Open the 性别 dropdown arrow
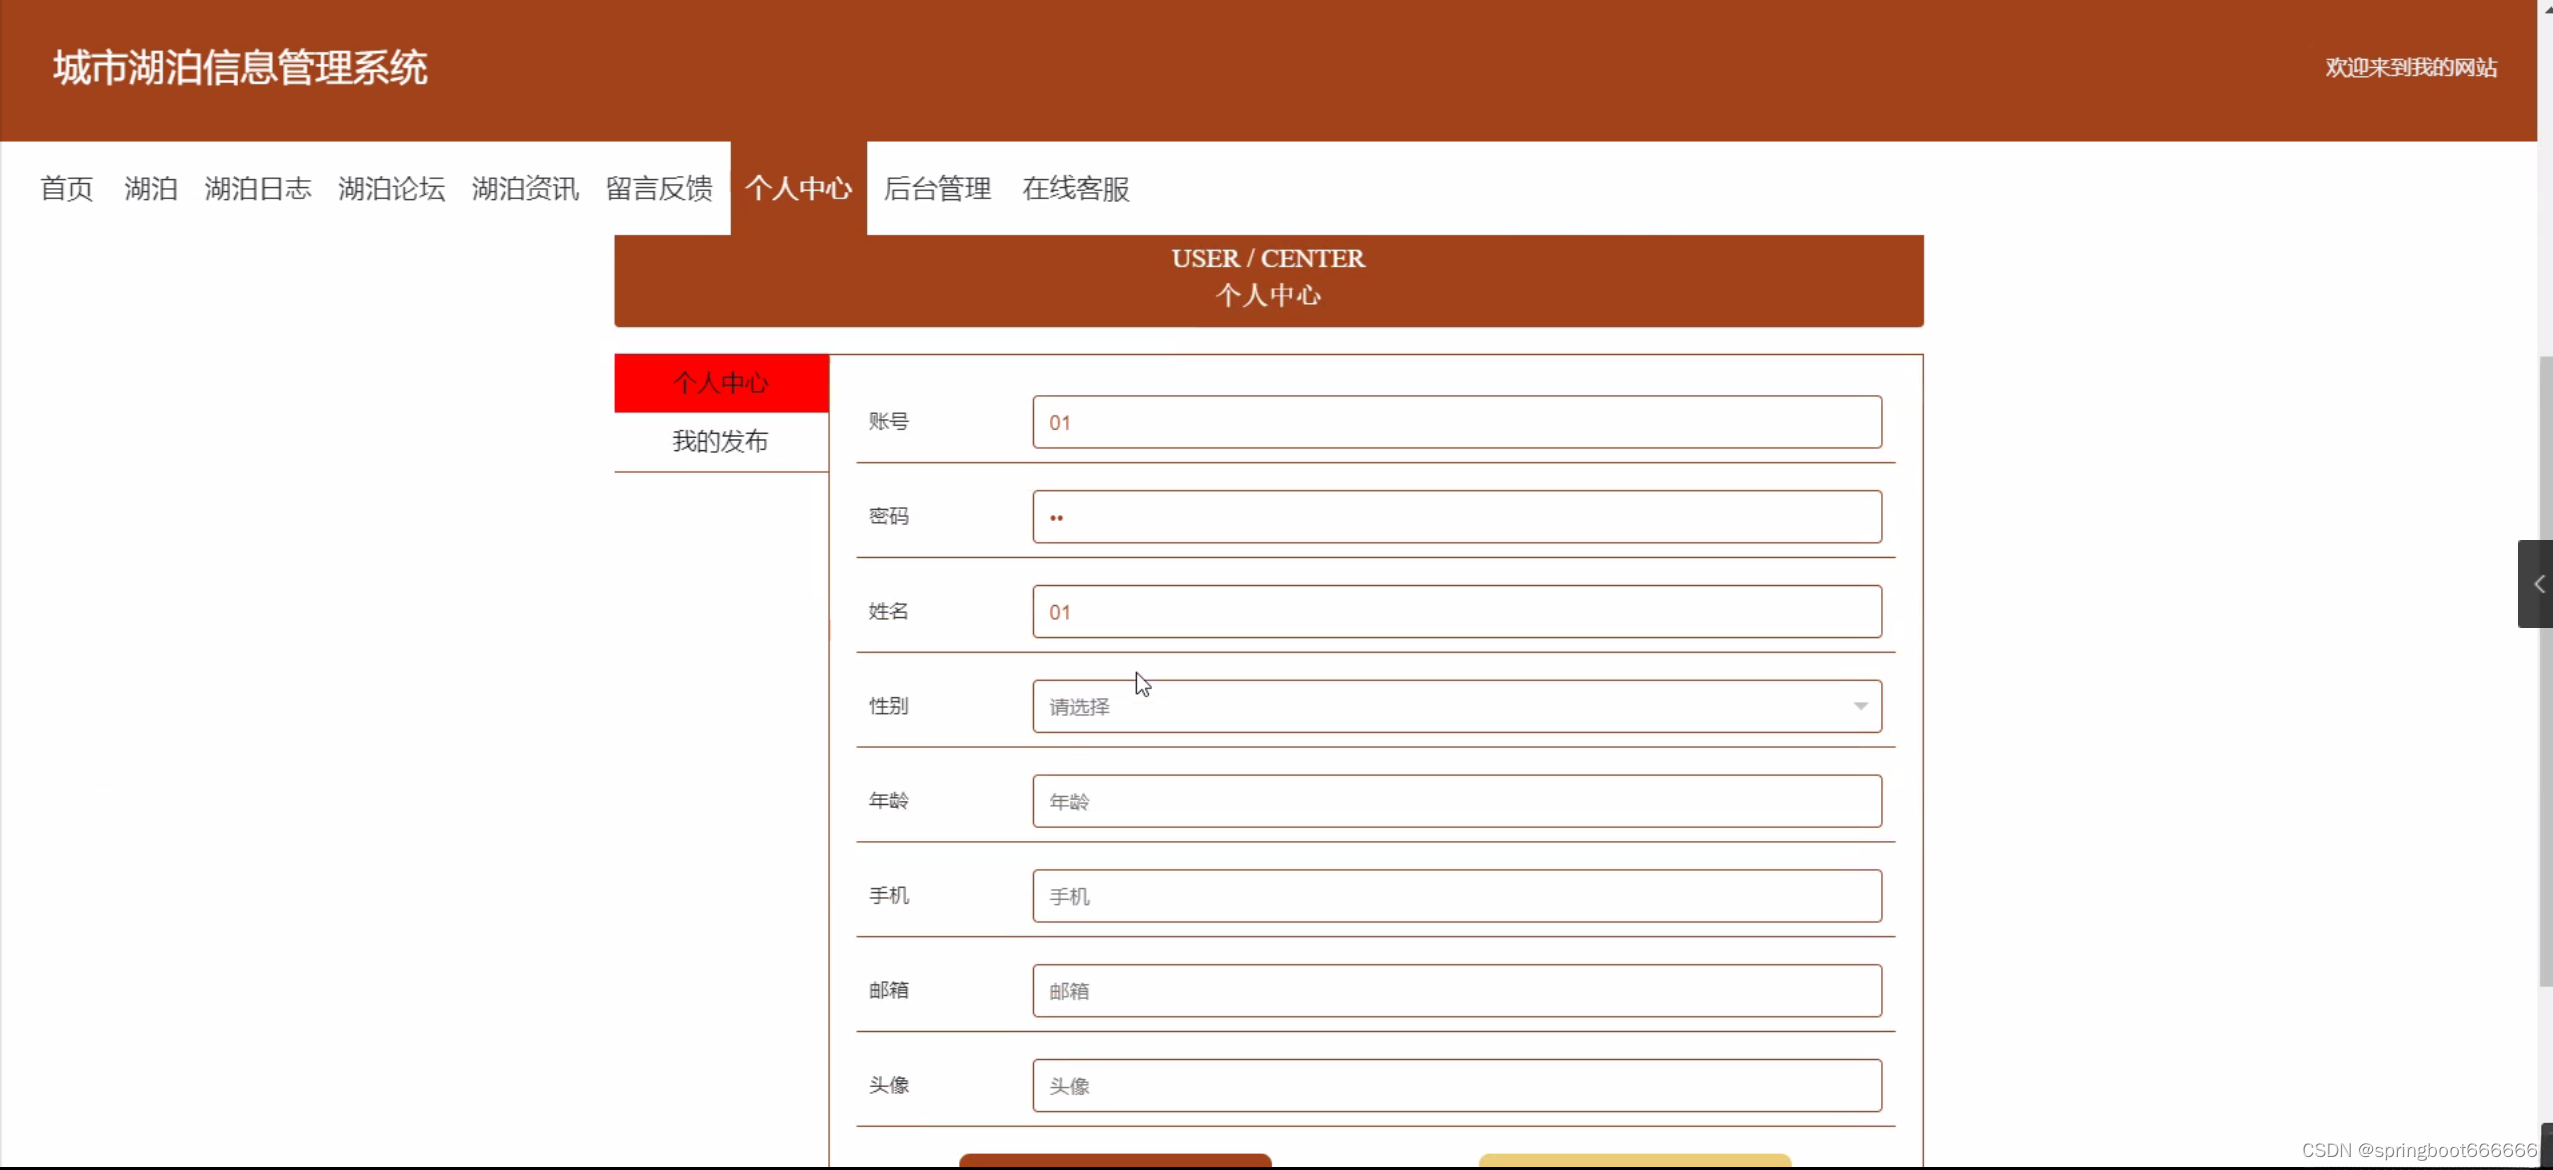 [1860, 706]
